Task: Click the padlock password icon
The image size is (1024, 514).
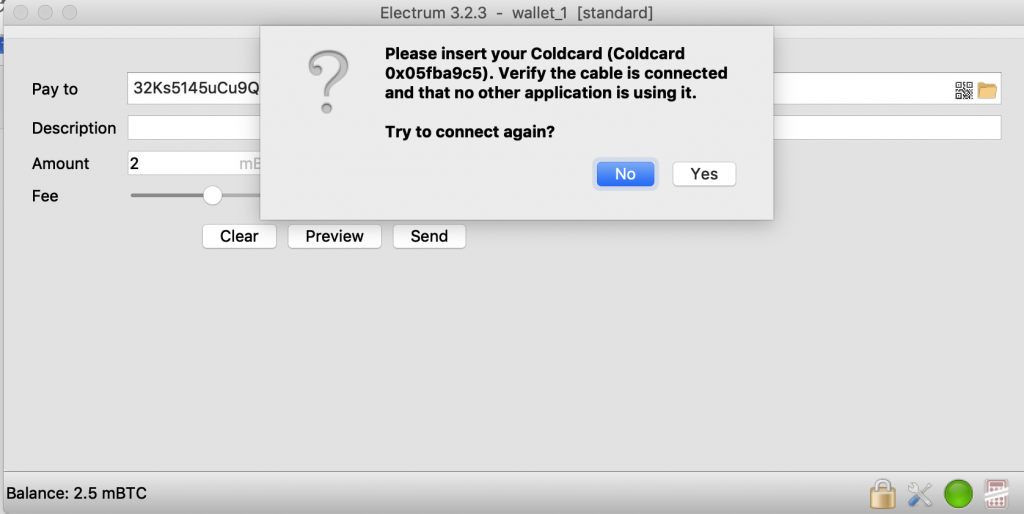Action: click(x=881, y=493)
